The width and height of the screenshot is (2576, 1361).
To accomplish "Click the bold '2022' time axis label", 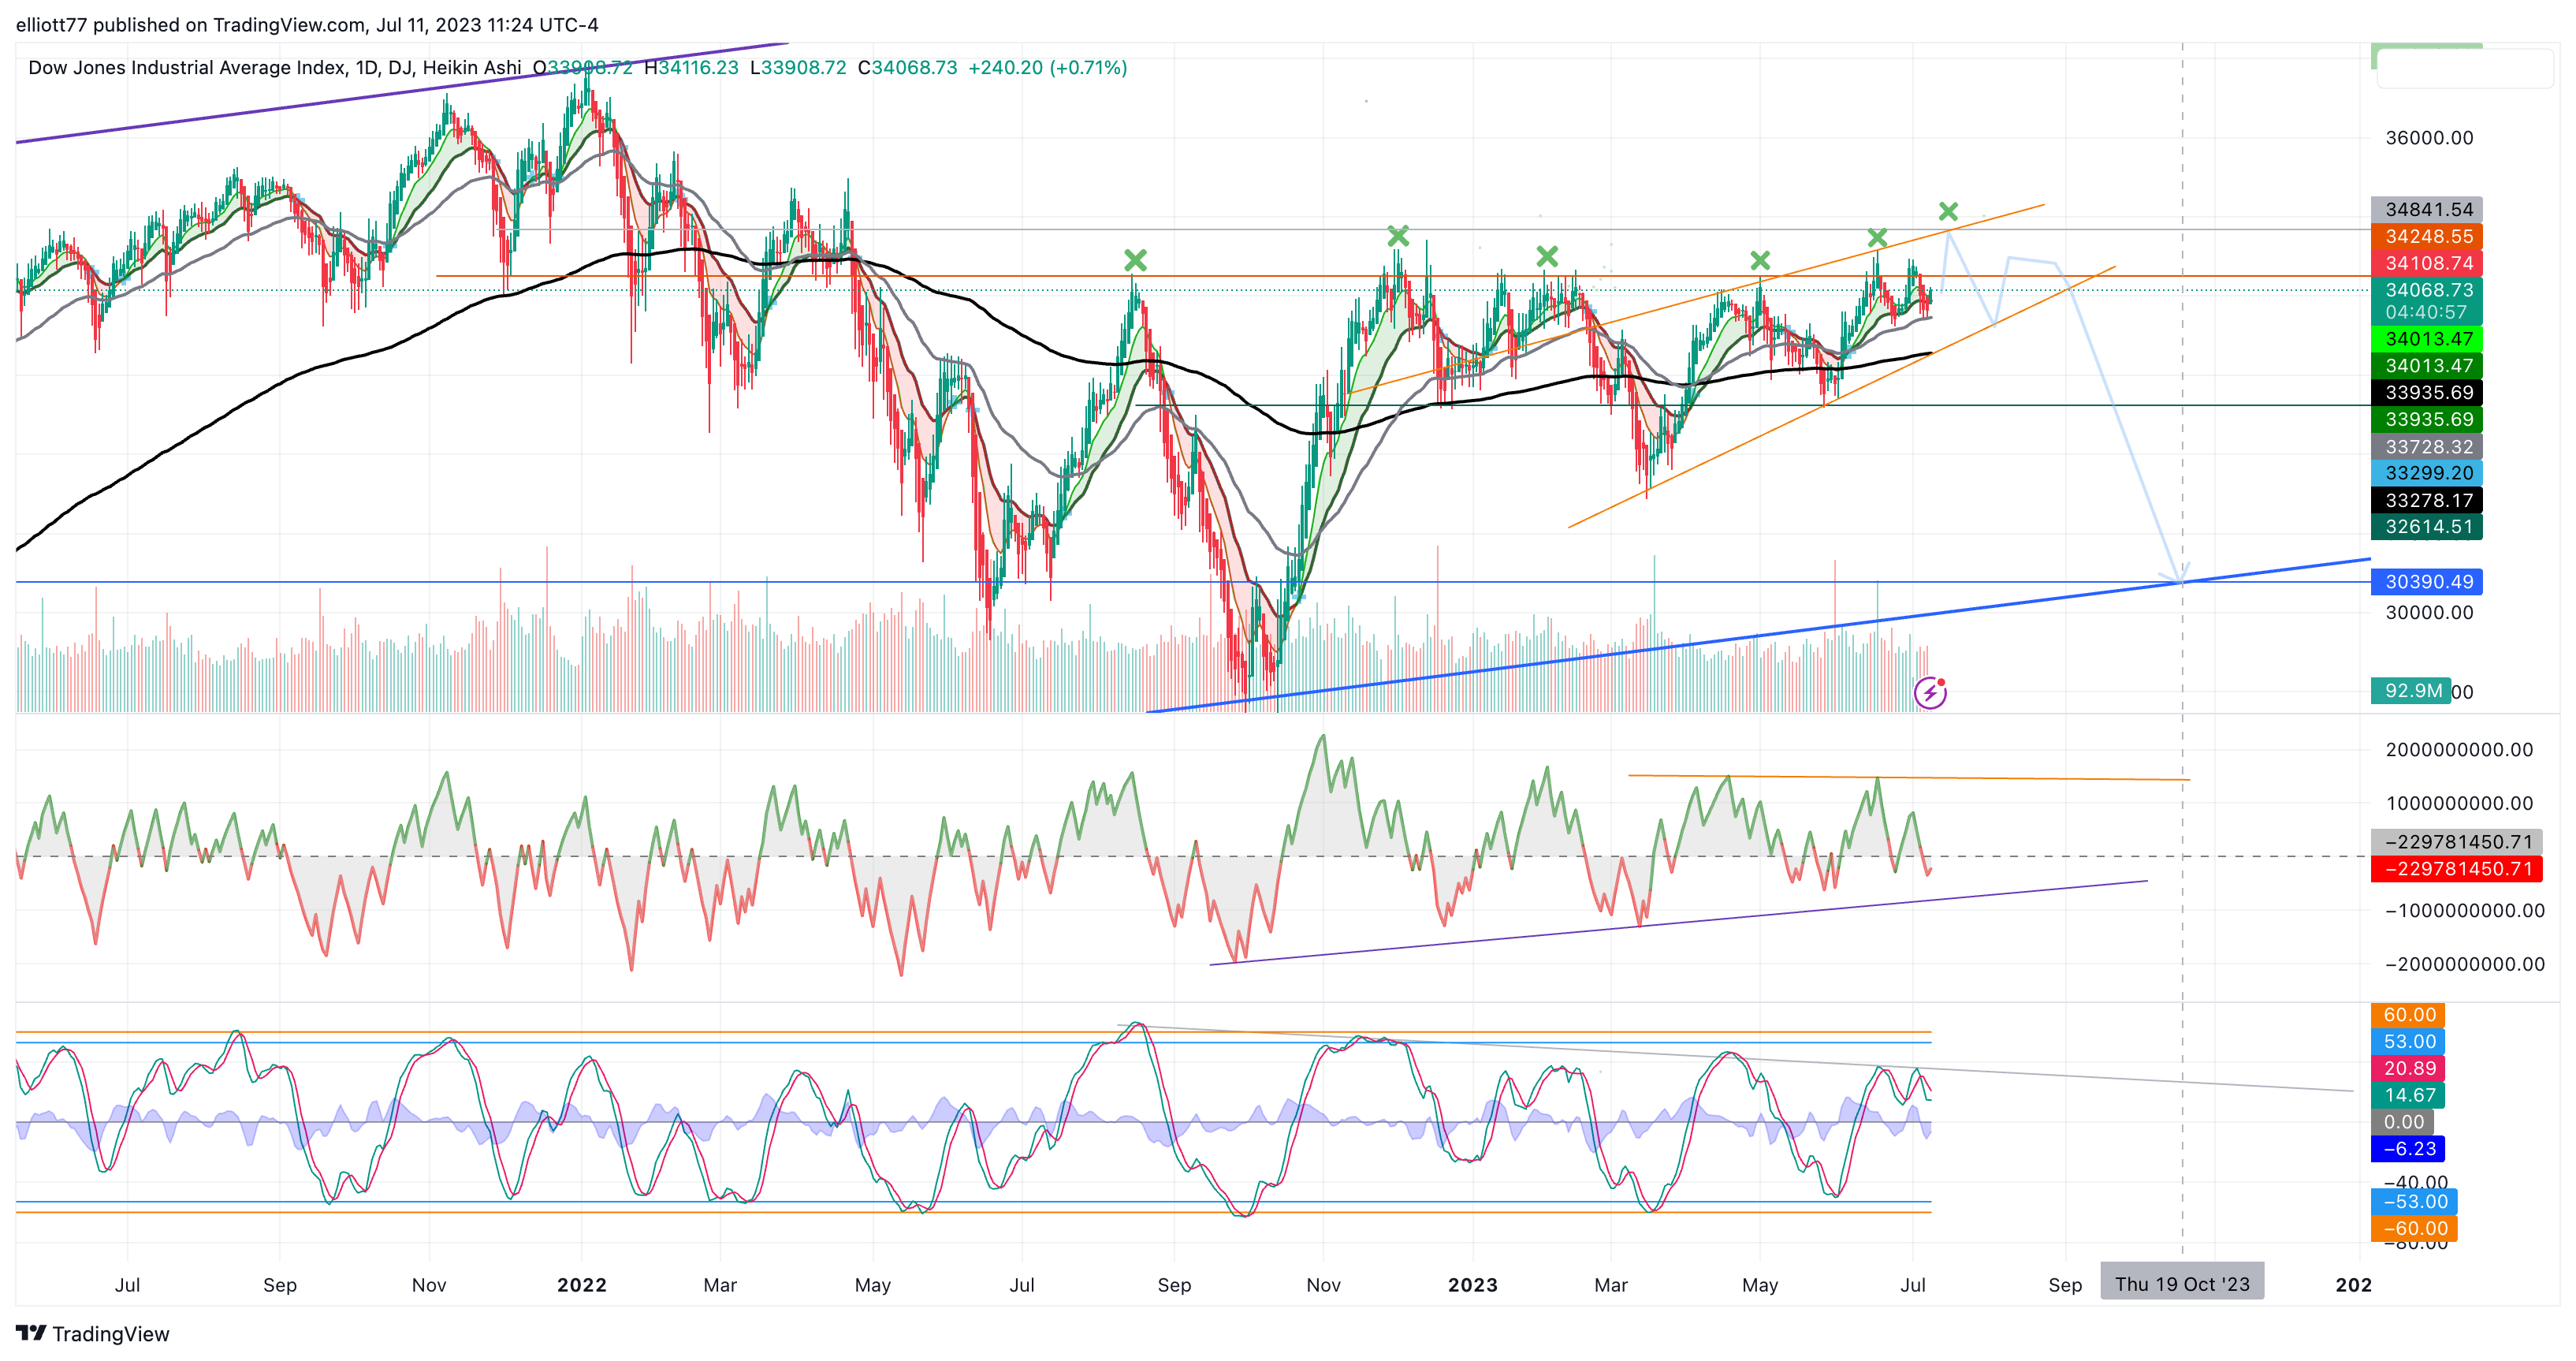I will [582, 1284].
